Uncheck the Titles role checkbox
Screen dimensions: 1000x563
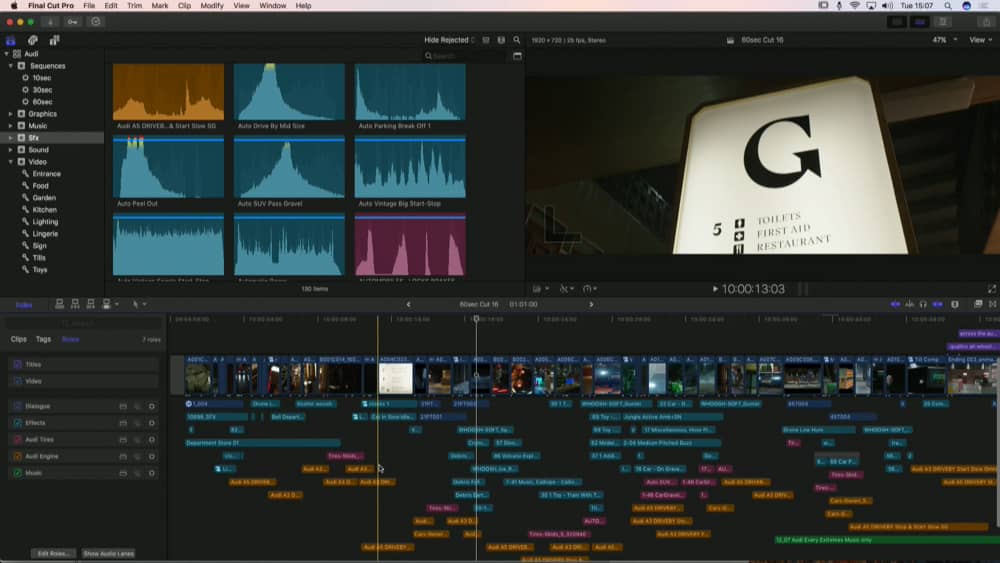coord(17,365)
